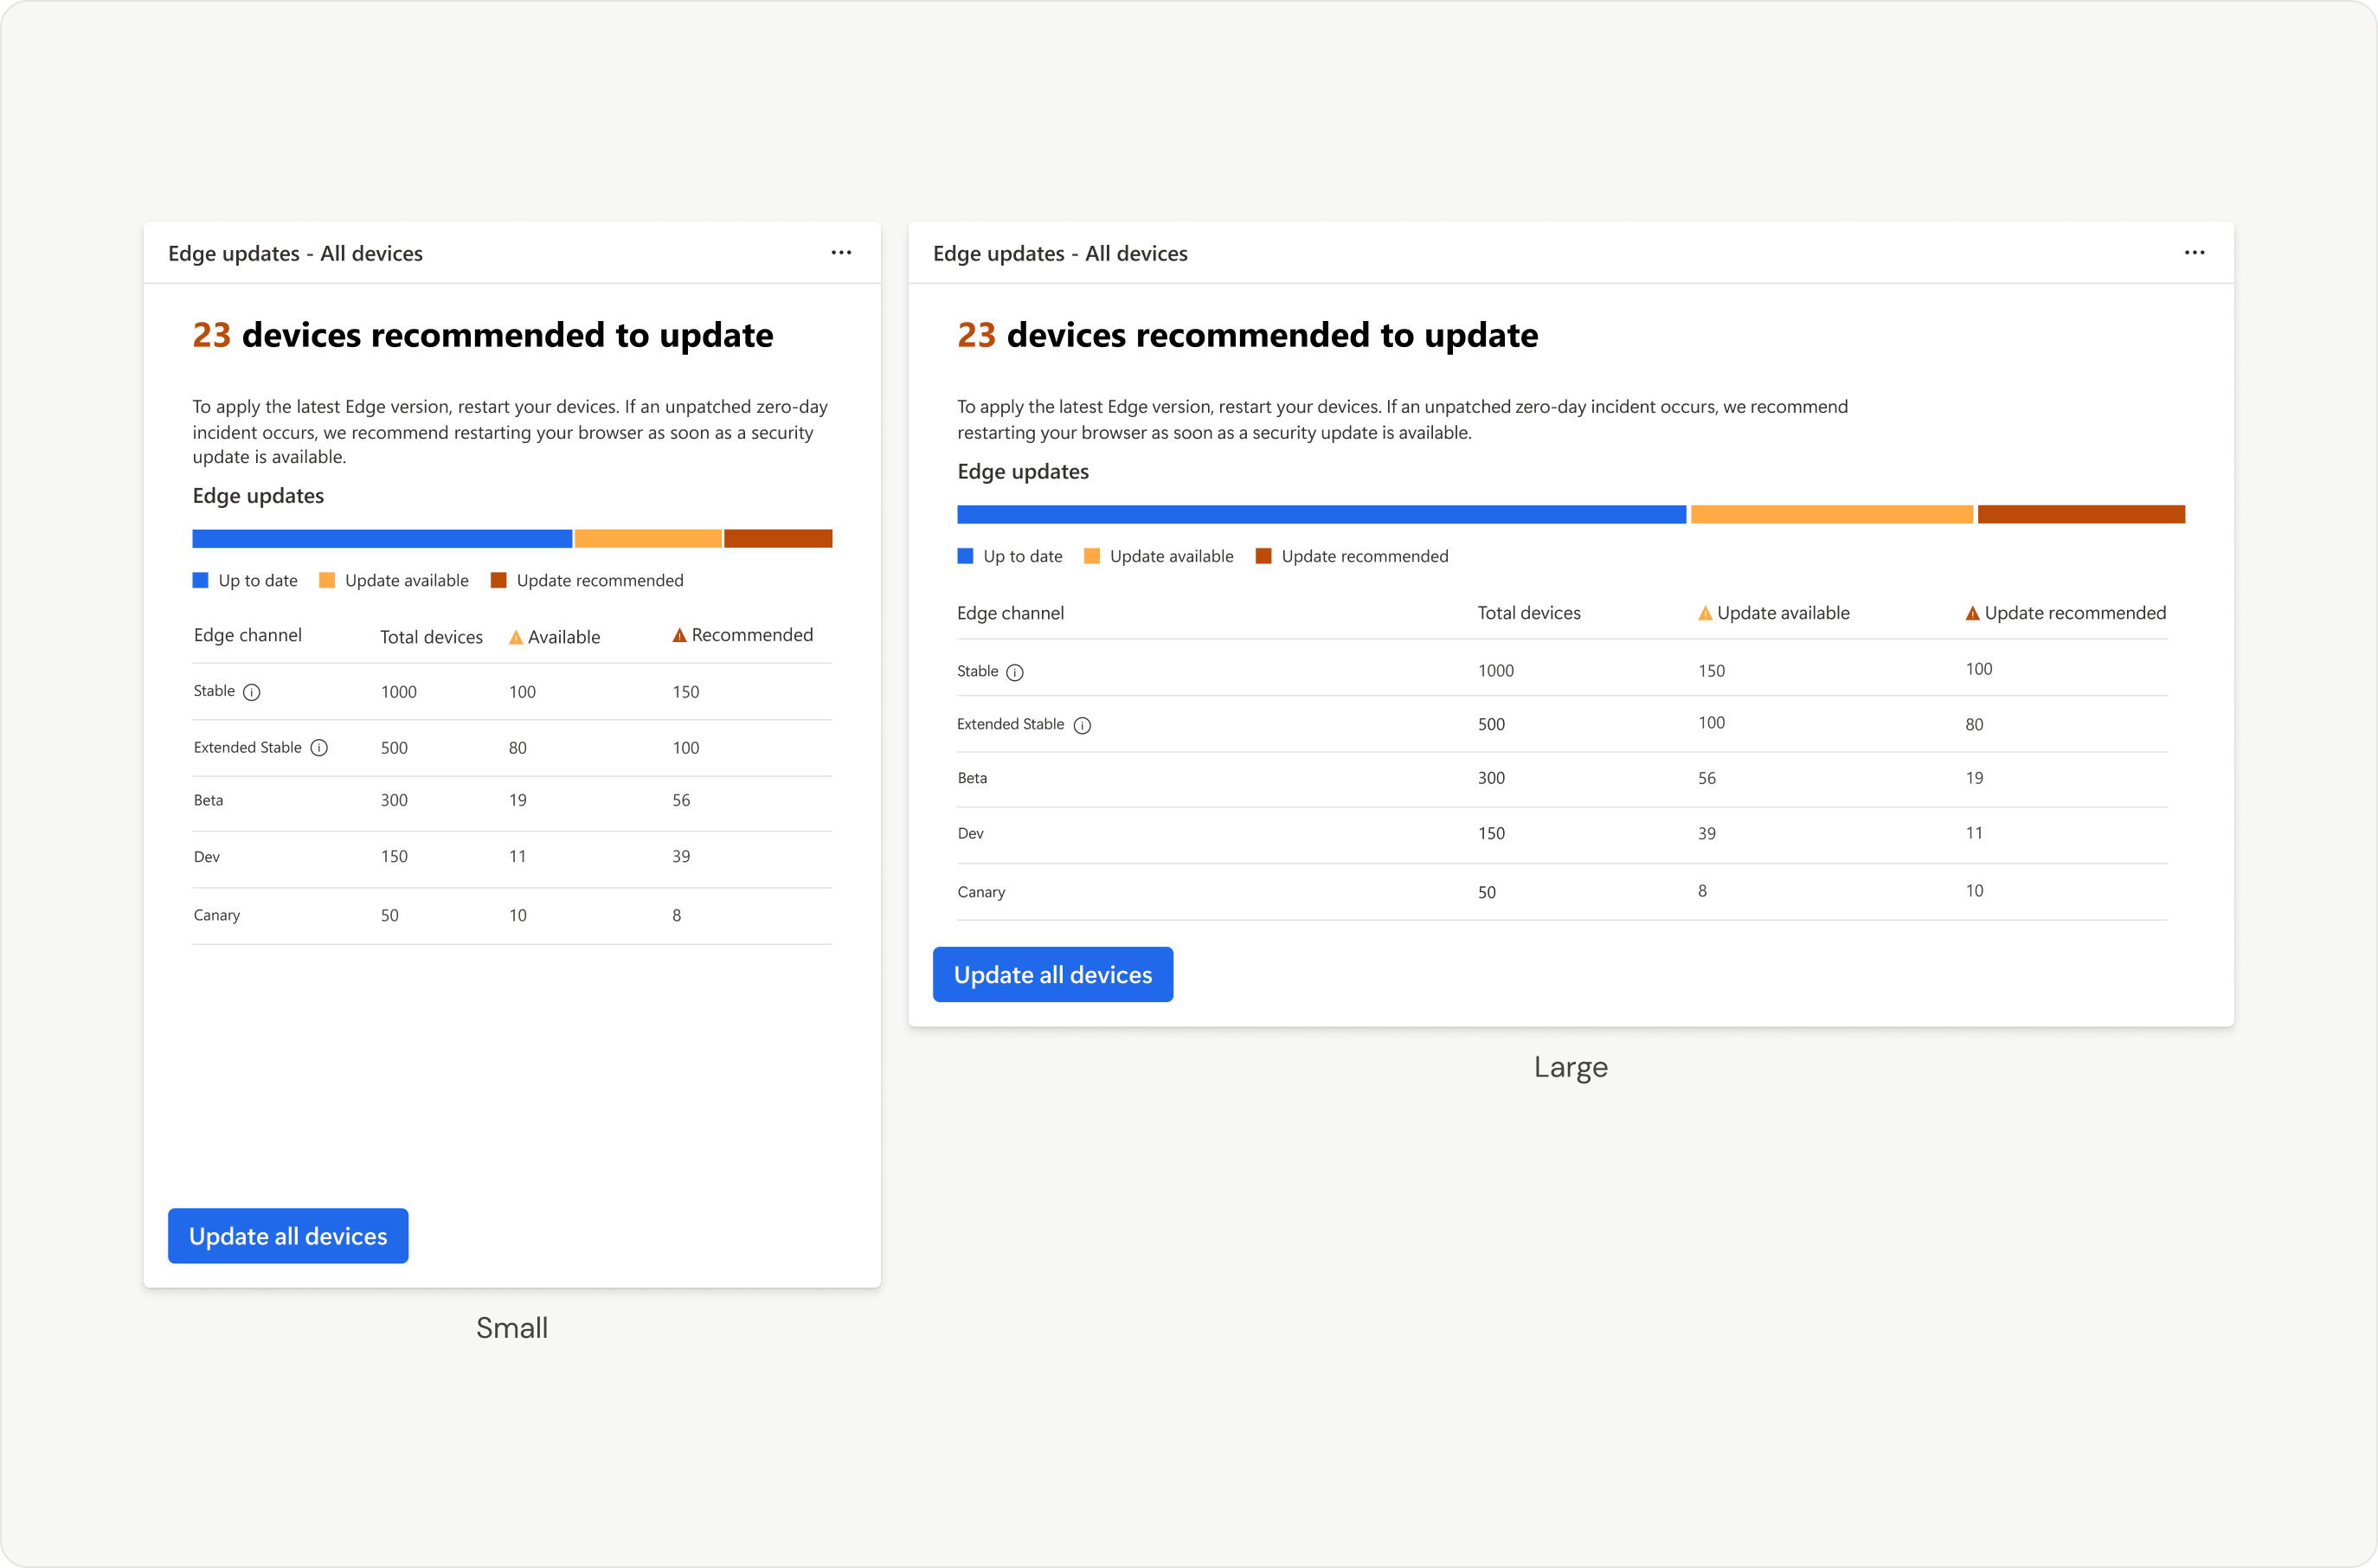Select Canary row label in Large card
The image size is (2378, 1568).
[x=981, y=892]
